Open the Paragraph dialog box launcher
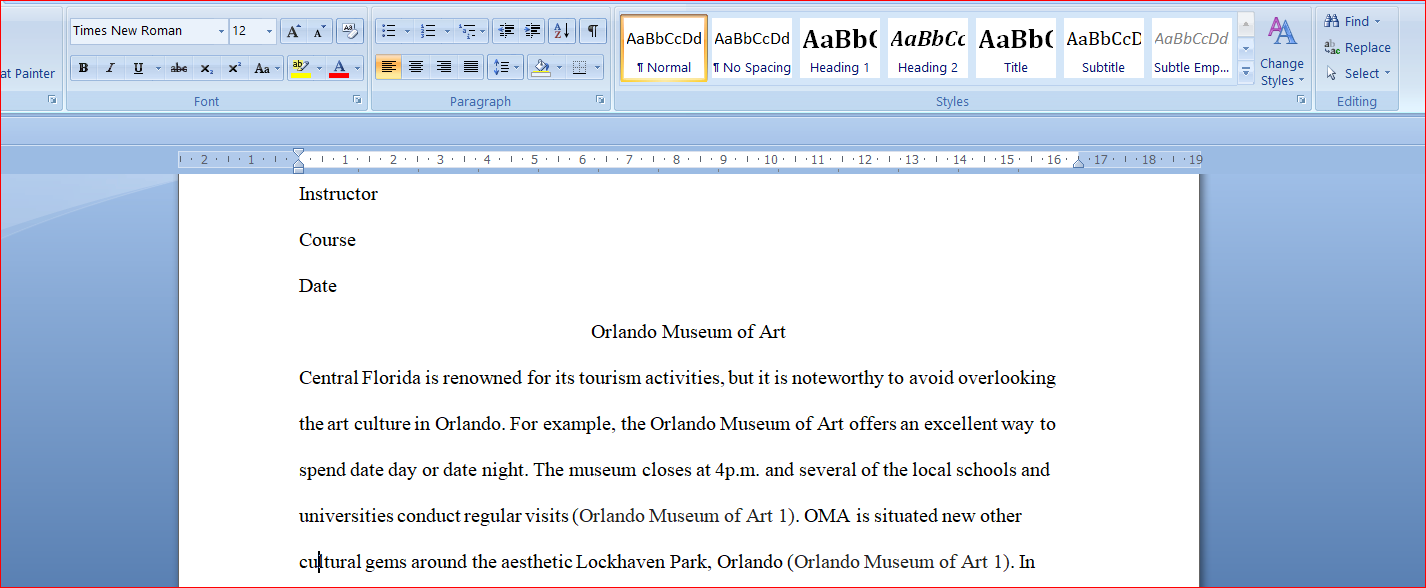This screenshot has height=588, width=1426. click(600, 100)
